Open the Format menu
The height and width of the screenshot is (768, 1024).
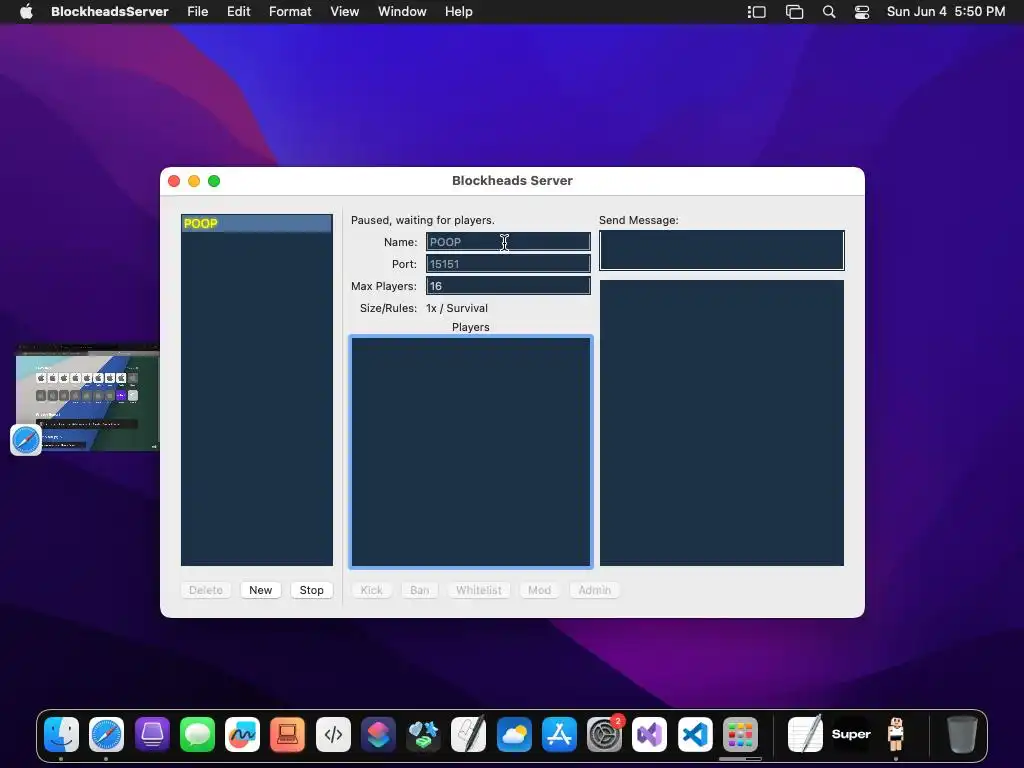click(290, 12)
